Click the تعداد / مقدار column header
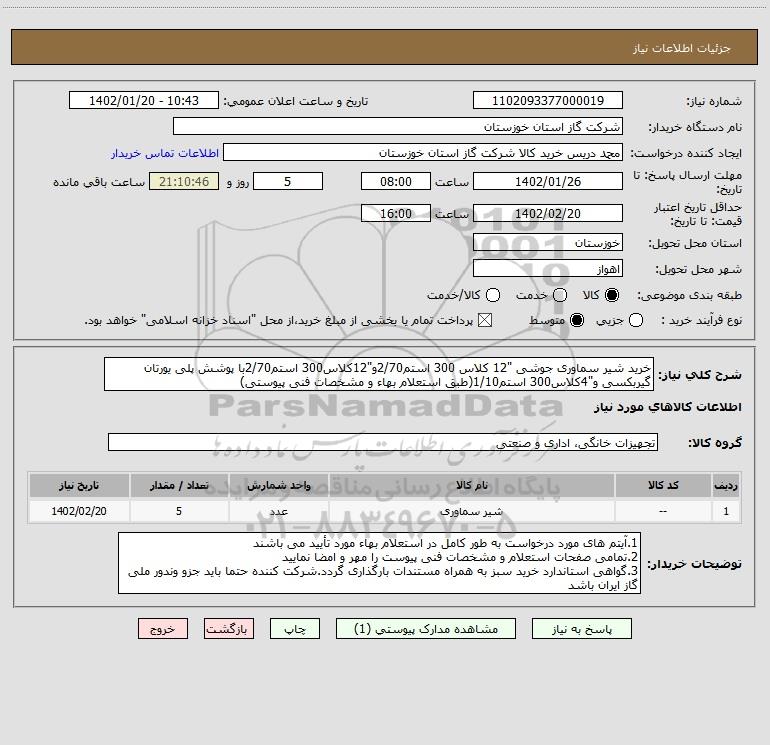 (x=179, y=485)
